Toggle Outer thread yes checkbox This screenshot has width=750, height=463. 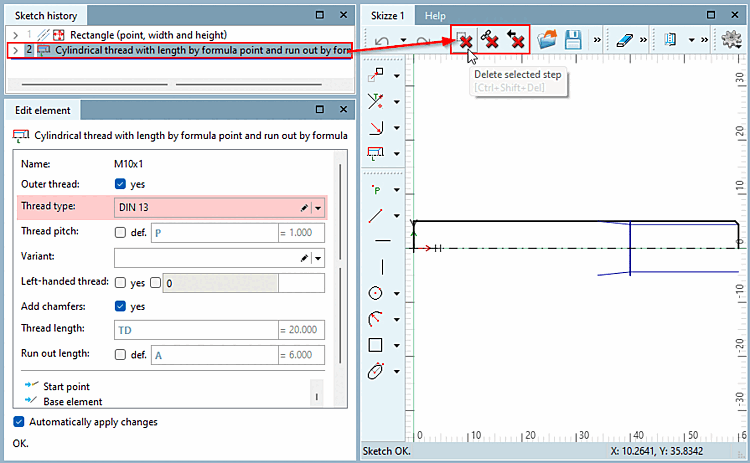coord(120,184)
